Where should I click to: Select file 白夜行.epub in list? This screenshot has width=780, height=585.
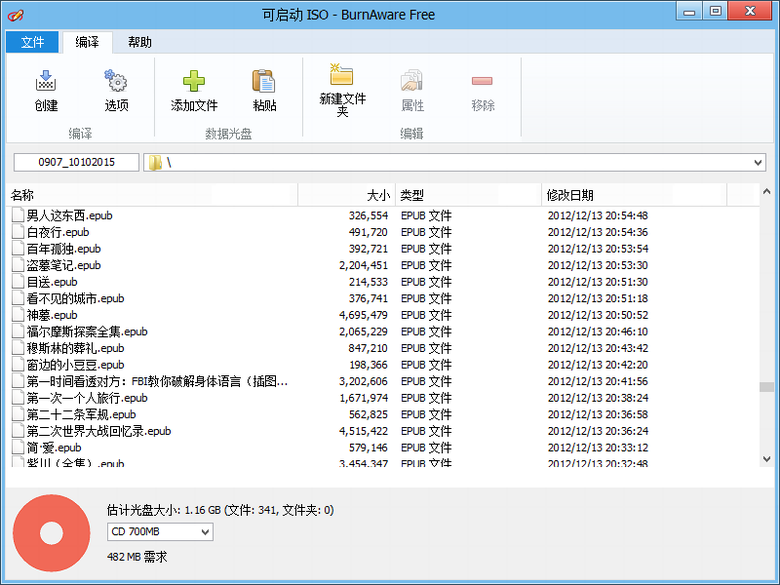(58, 232)
